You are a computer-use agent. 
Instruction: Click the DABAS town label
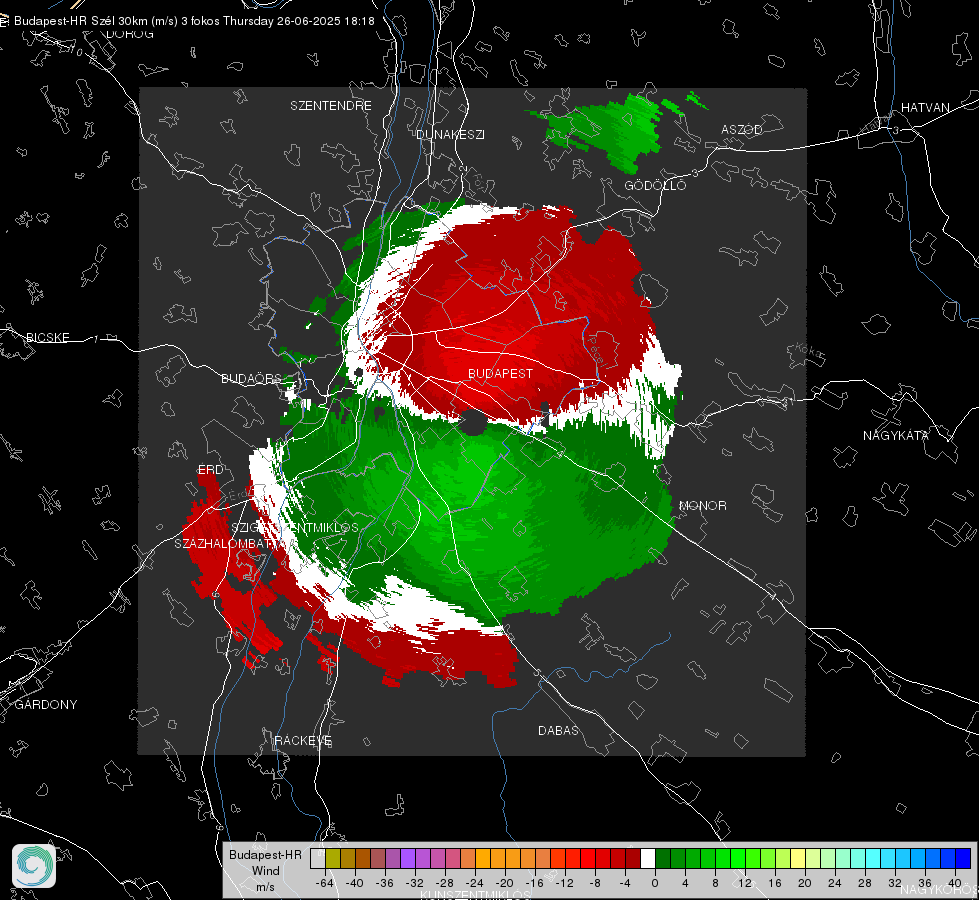click(x=558, y=730)
